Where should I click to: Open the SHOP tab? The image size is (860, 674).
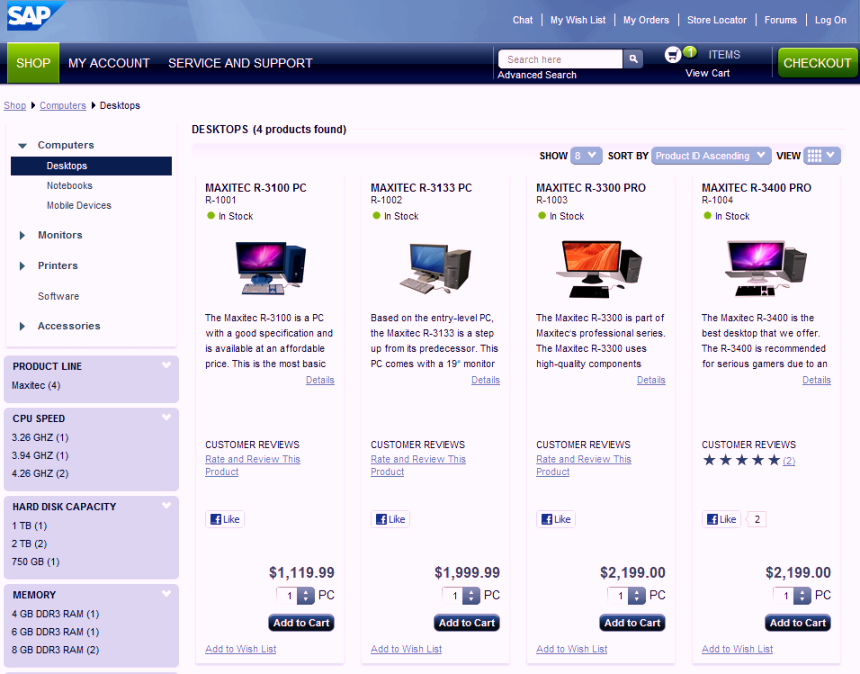[33, 63]
